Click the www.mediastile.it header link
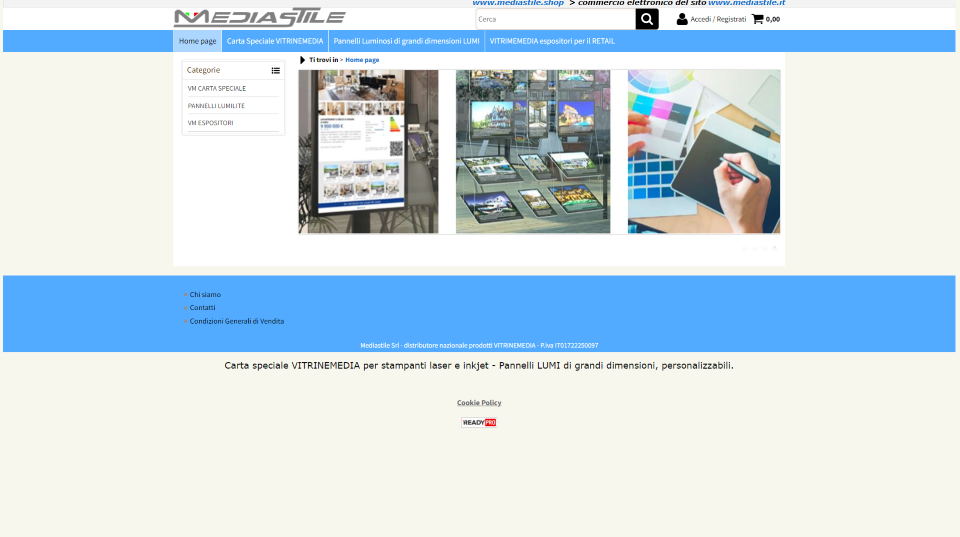960x537 pixels. point(746,3)
